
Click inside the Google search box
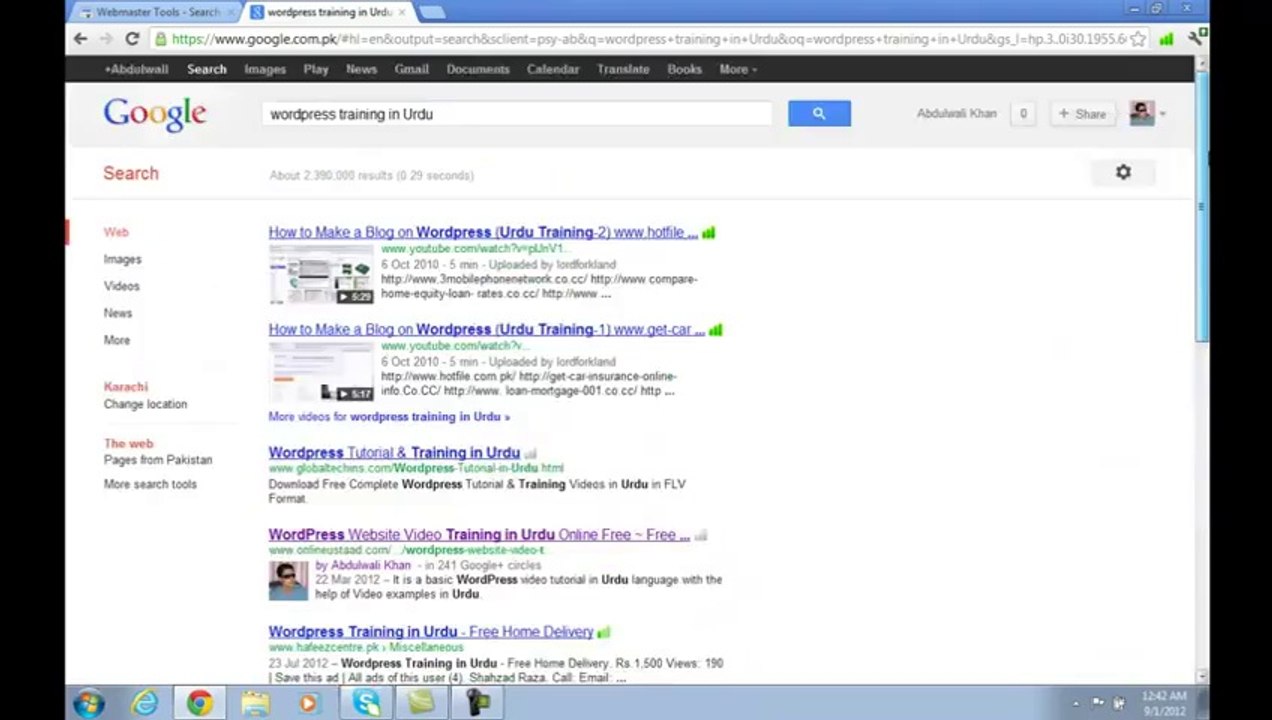pyautogui.click(x=517, y=114)
